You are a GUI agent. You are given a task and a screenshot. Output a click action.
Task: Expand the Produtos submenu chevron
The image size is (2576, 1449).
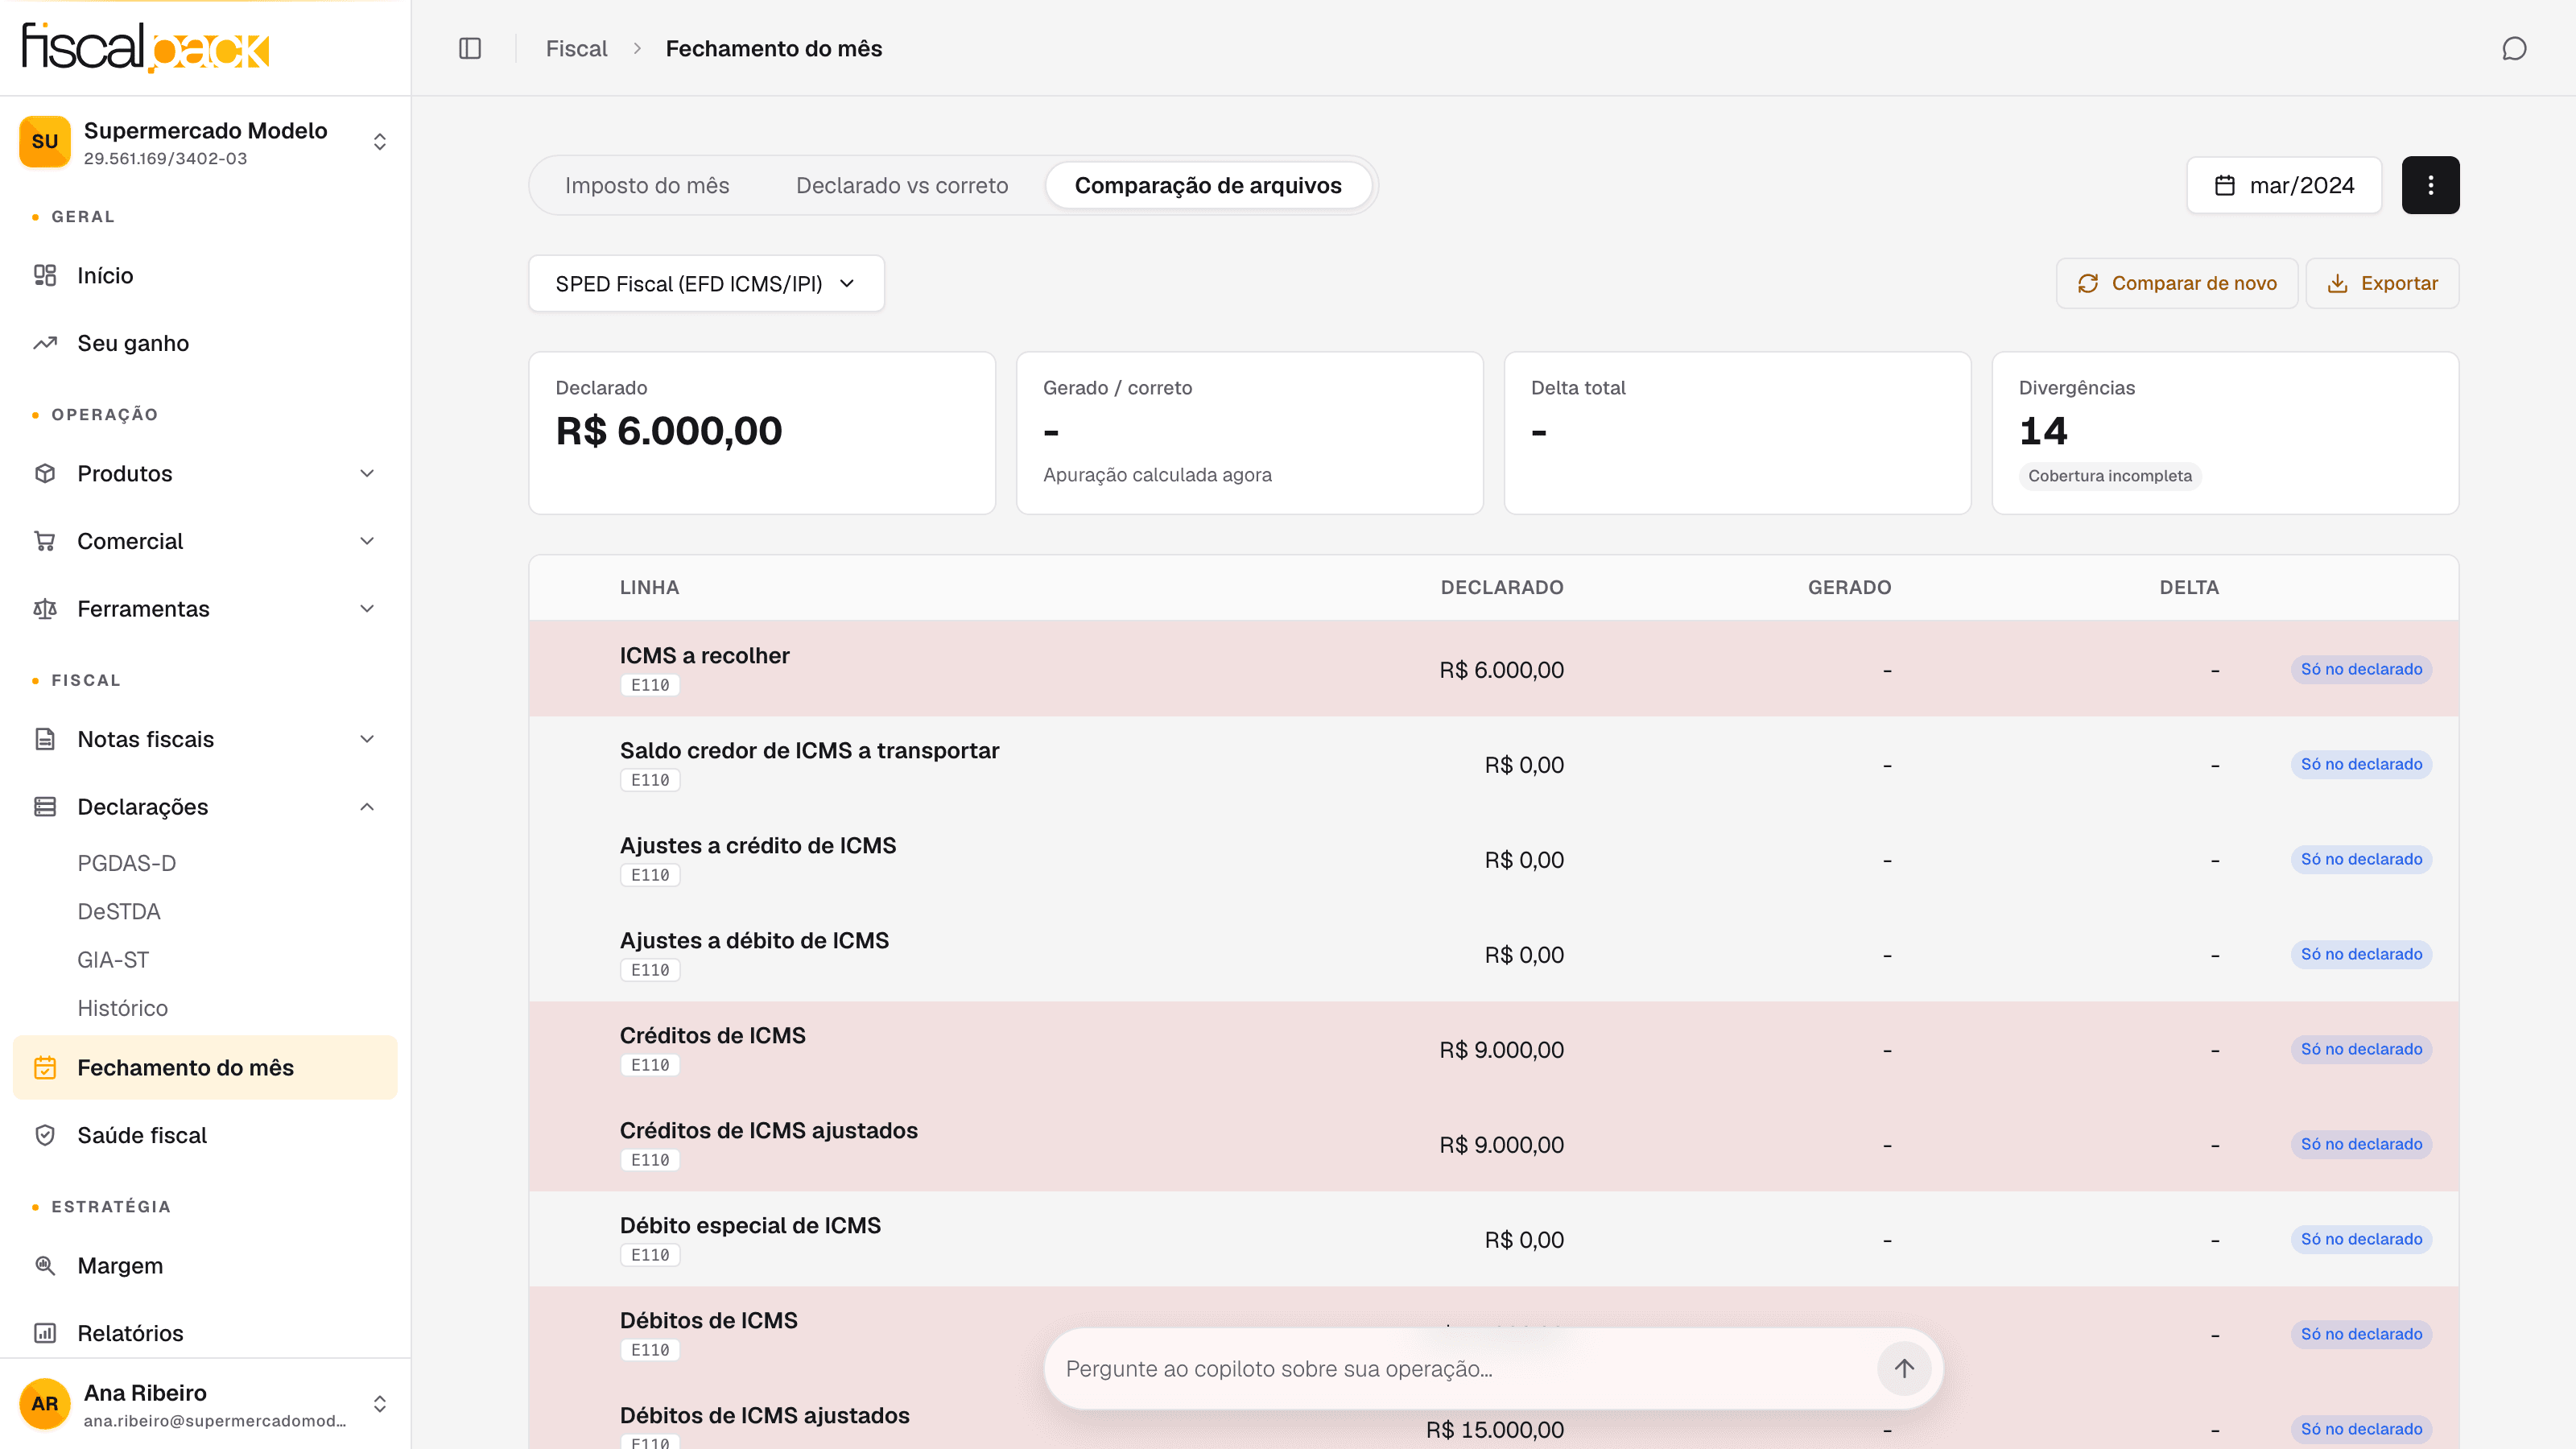367,473
